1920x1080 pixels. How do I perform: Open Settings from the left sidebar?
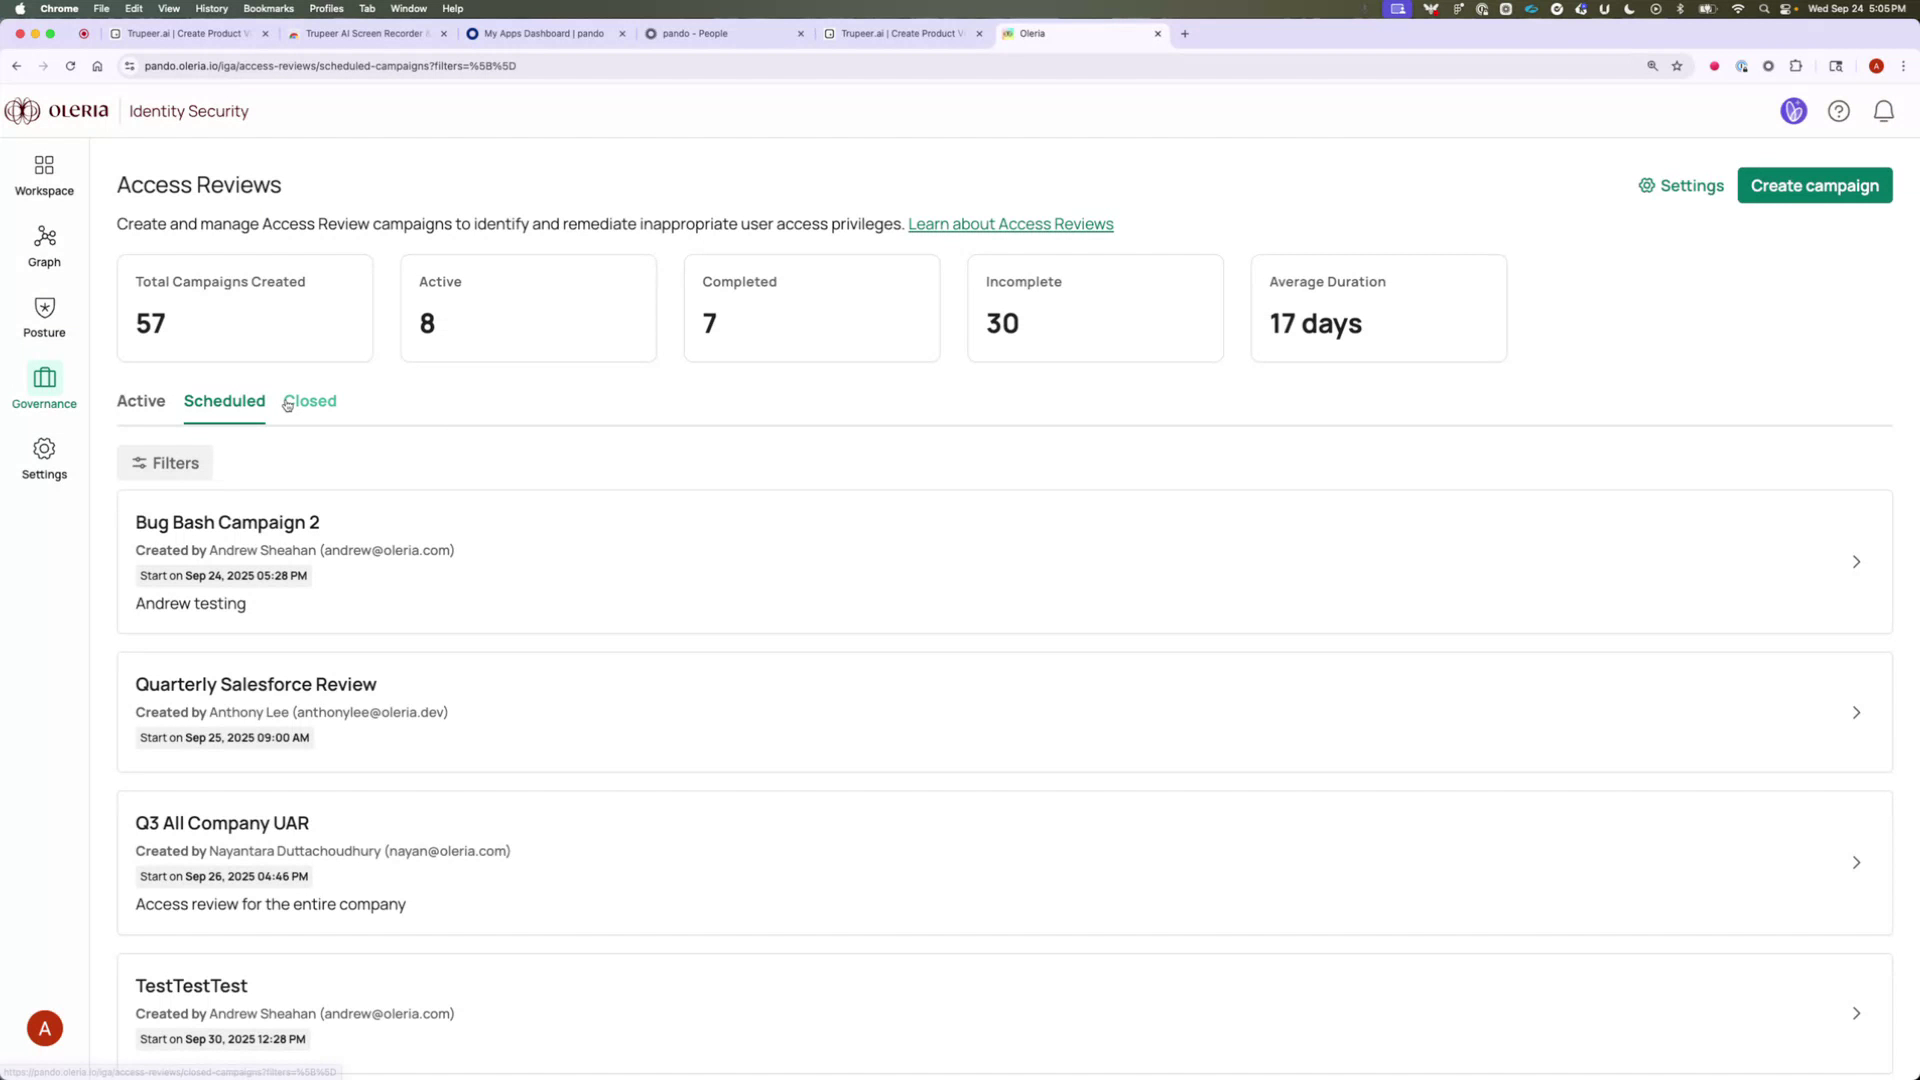click(43, 457)
